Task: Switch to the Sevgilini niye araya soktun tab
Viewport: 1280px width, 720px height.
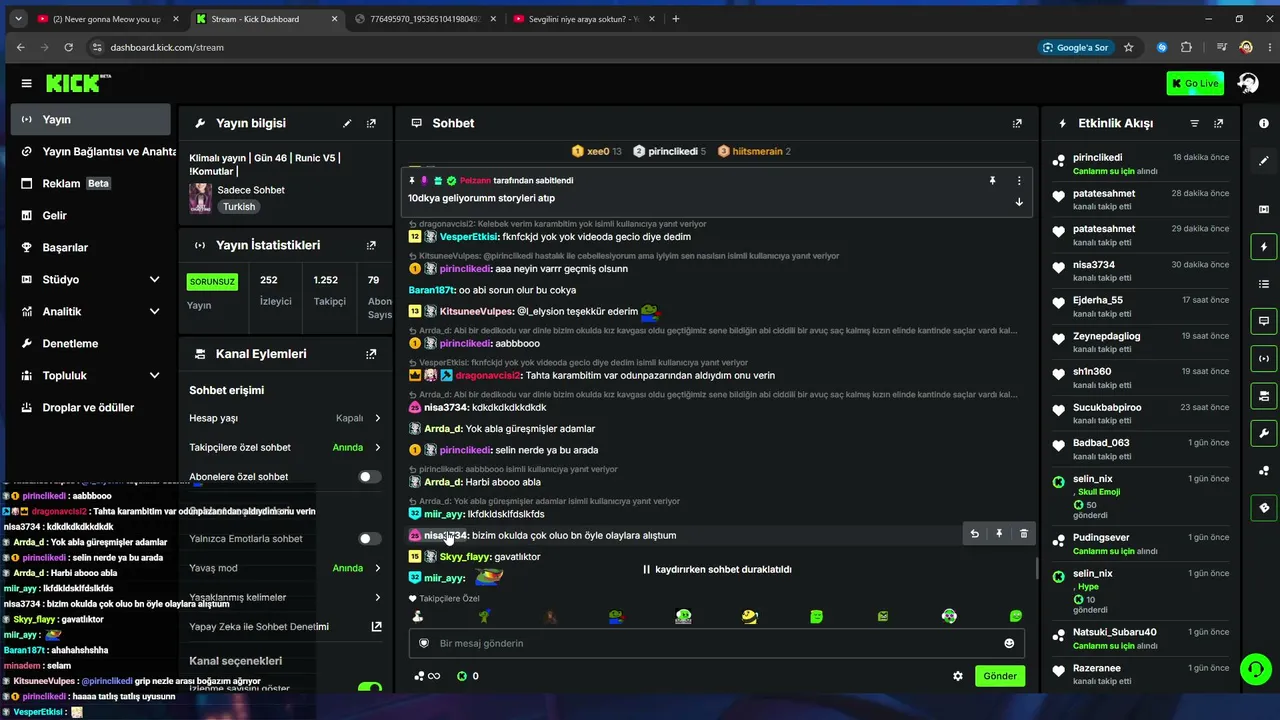Action: coord(581,18)
